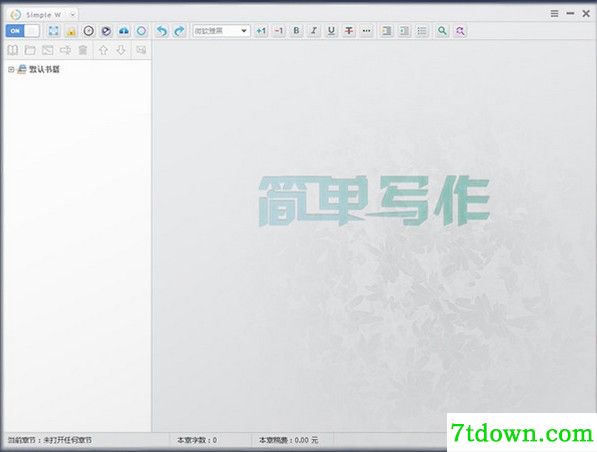
Task: Click the yellow lock icon
Action: tap(71, 31)
